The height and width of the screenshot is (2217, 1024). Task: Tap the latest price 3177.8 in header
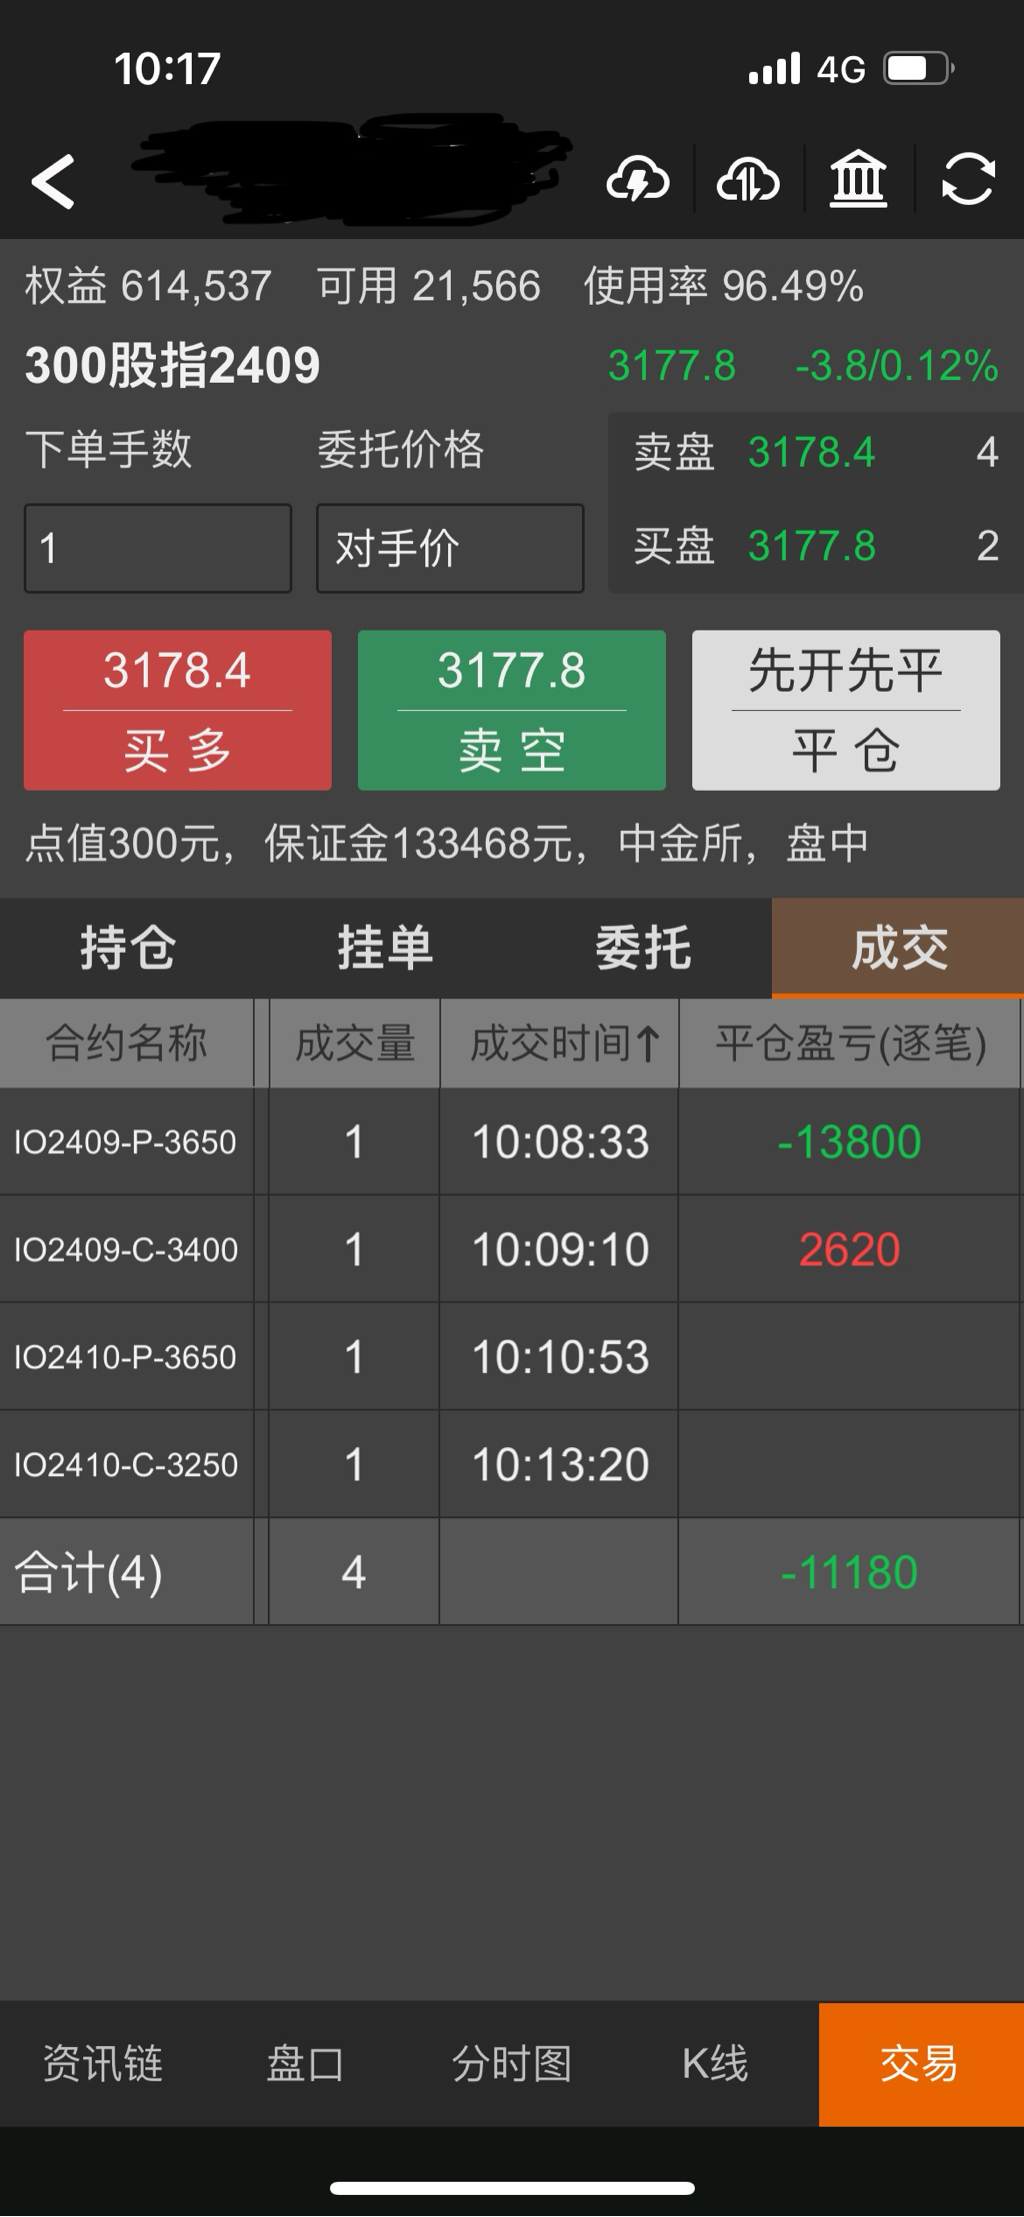point(672,366)
